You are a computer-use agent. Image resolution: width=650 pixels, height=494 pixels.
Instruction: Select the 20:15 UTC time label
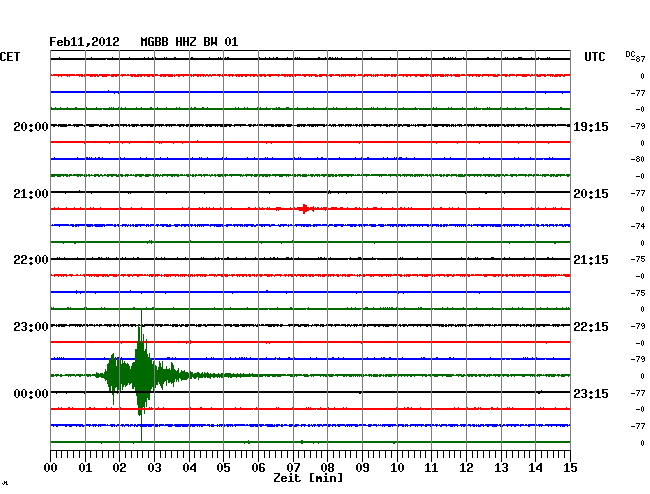click(x=591, y=194)
